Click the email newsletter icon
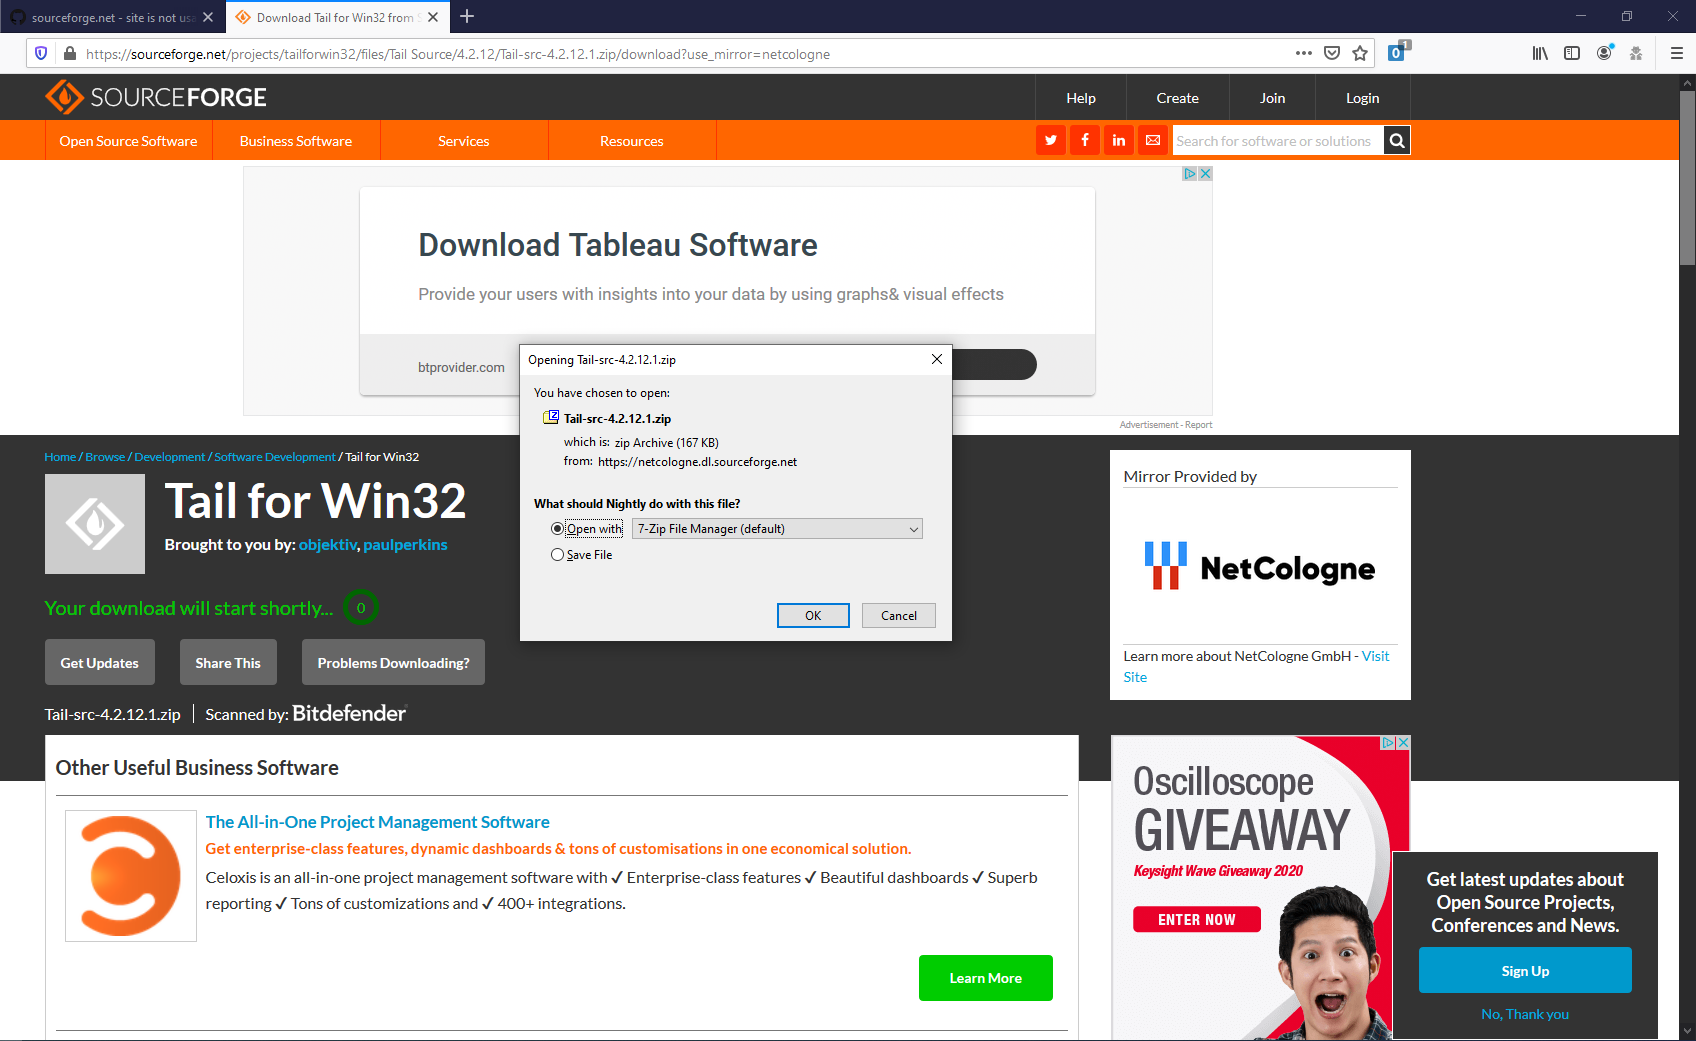This screenshot has height=1041, width=1696. (x=1152, y=140)
